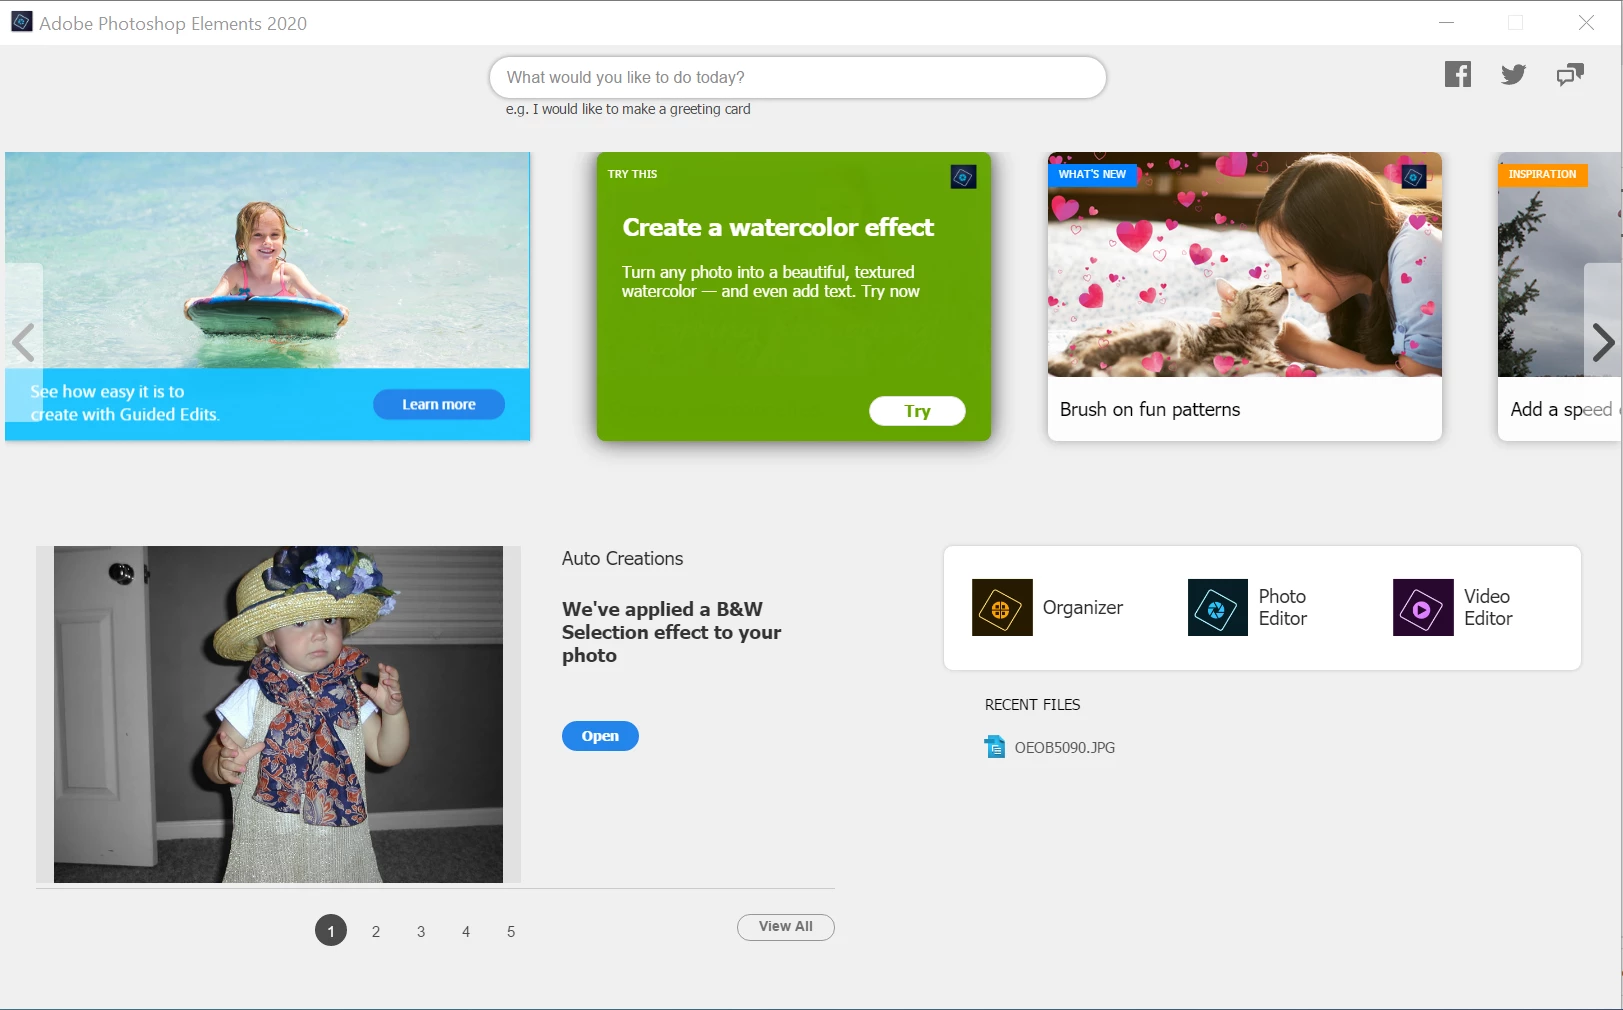Try the watercolor effect

pyautogui.click(x=917, y=411)
